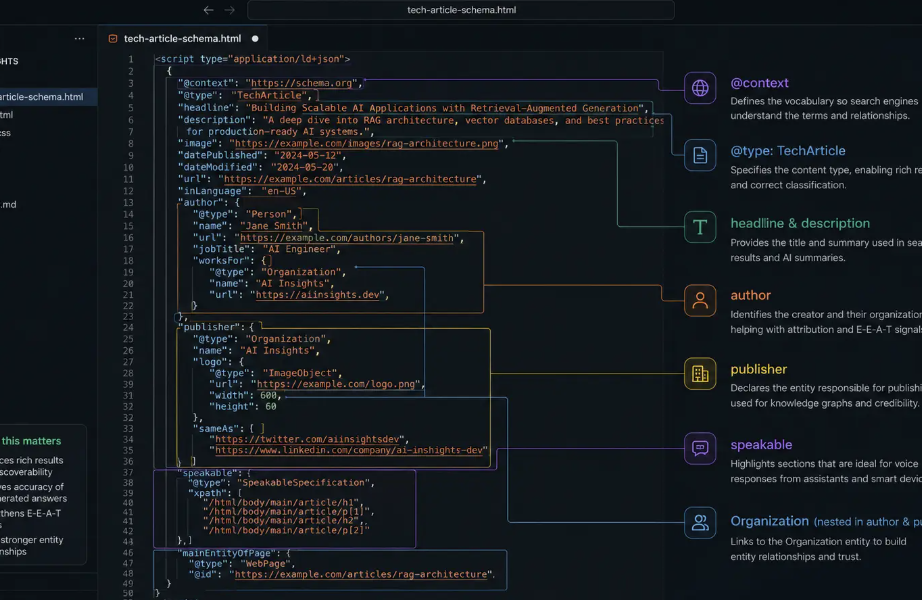The width and height of the screenshot is (922, 600).
Task: Click line number 37 in the gutter
Action: [128, 472]
